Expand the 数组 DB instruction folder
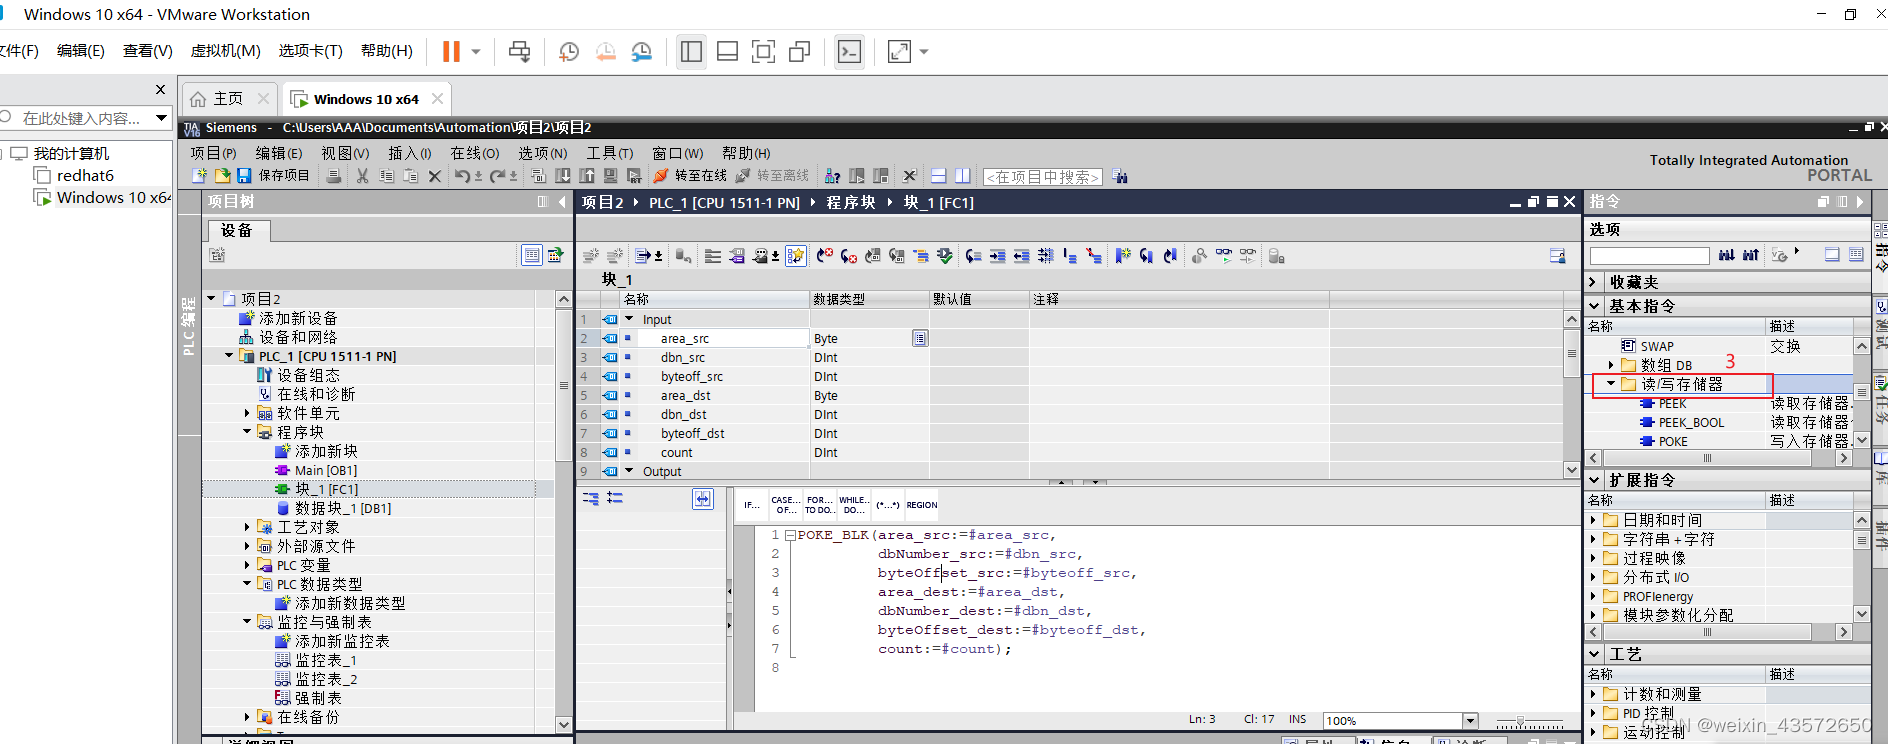1888x744 pixels. click(1610, 365)
